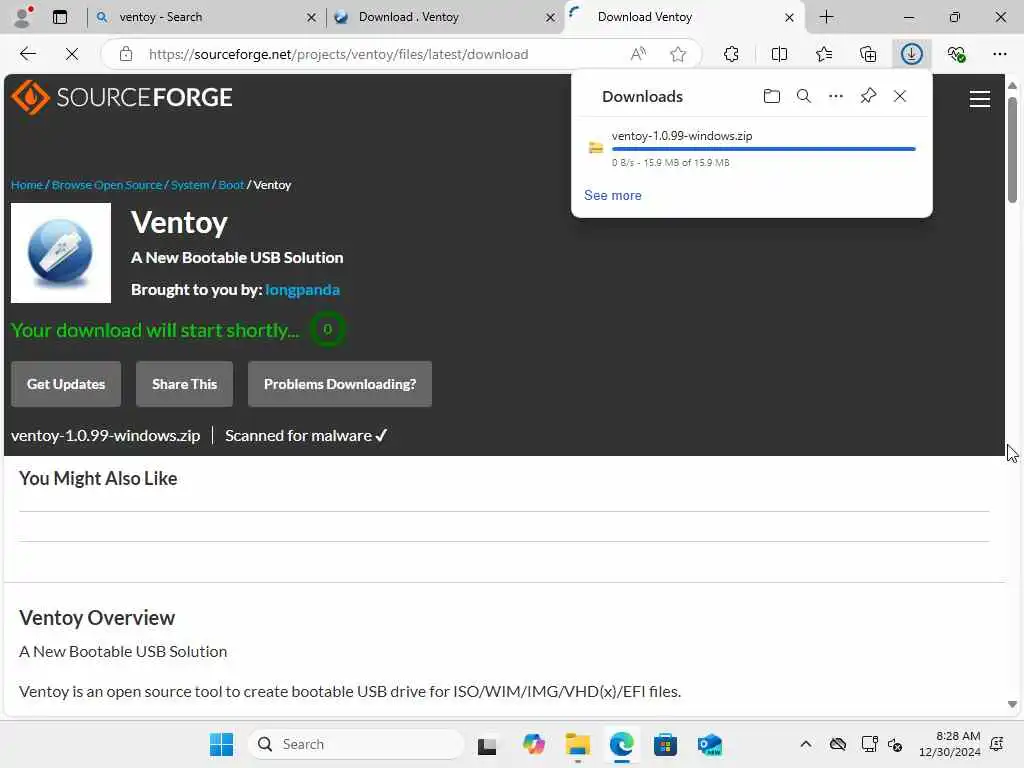Viewport: 1024px width, 768px height.
Task: Click the Share This button
Action: [184, 384]
